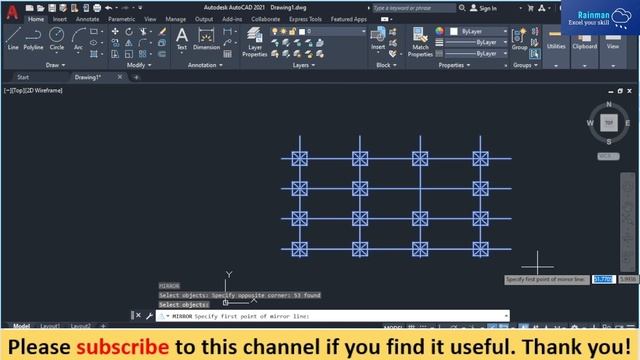Close the Drawing1 tab

click(120, 77)
